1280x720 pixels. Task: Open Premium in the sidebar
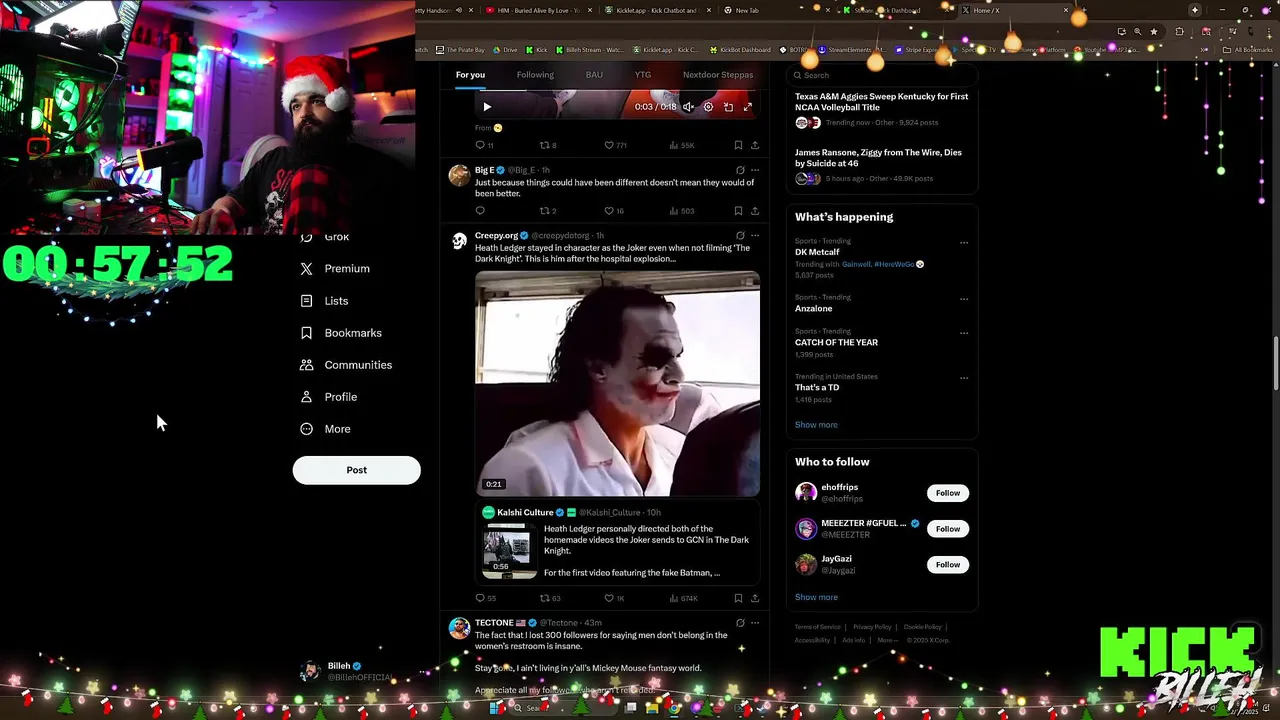click(335, 269)
